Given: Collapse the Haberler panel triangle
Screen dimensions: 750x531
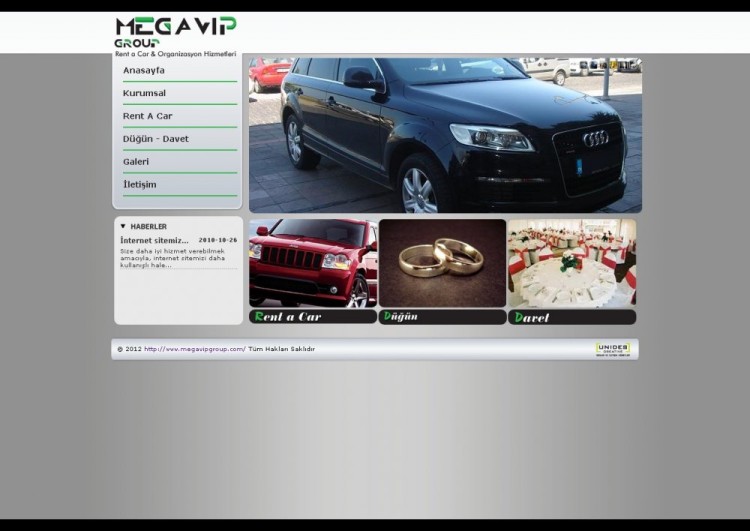Looking at the screenshot, I should [123, 227].
